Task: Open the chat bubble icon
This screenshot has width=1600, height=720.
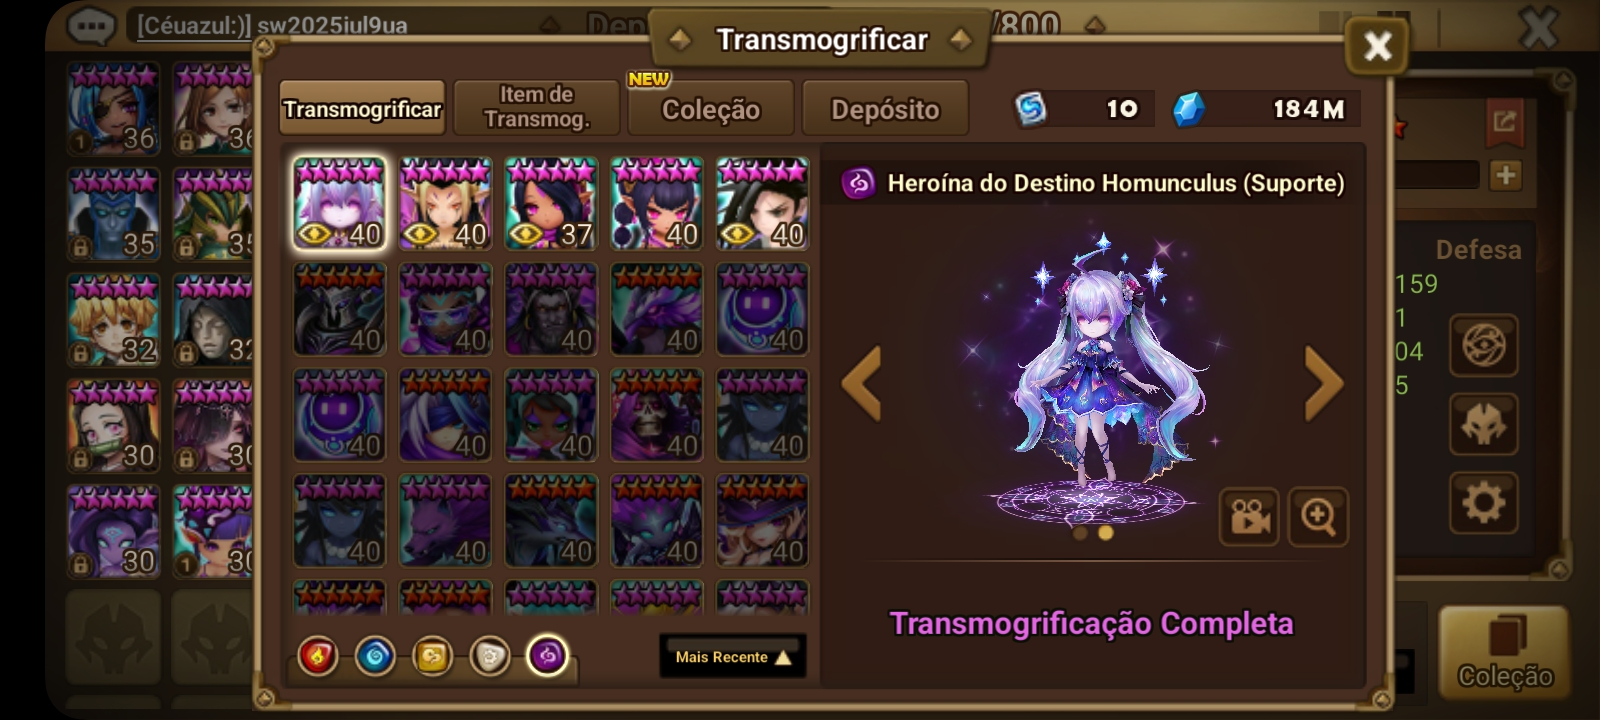Action: (91, 25)
